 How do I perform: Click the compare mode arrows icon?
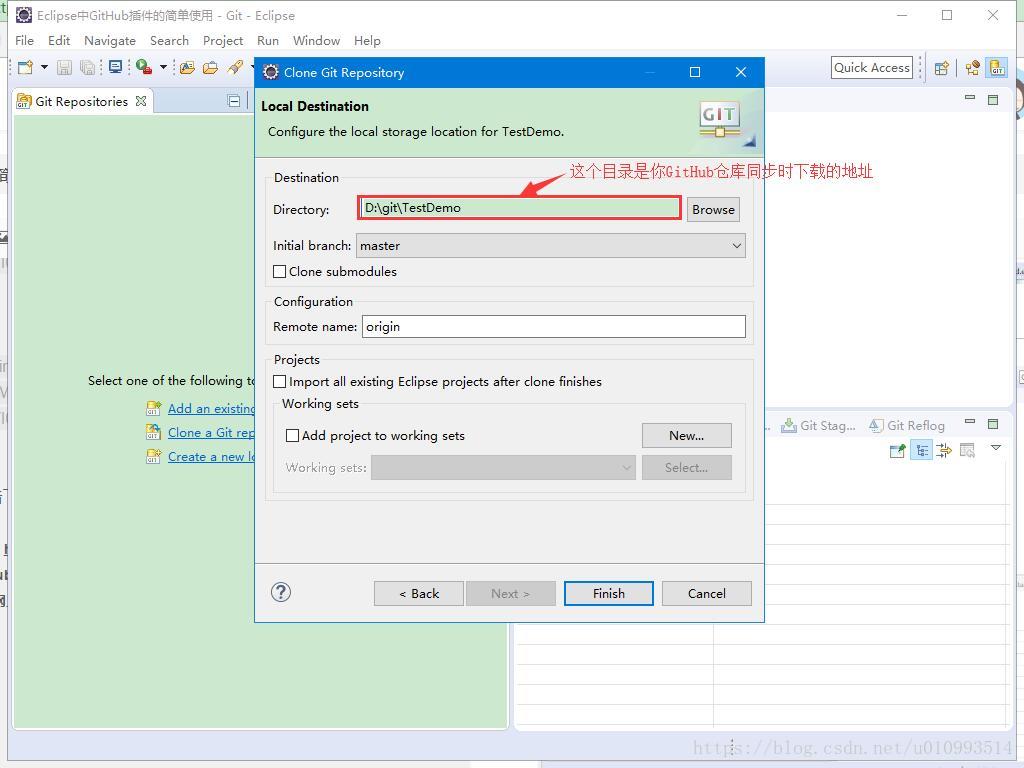tap(944, 451)
